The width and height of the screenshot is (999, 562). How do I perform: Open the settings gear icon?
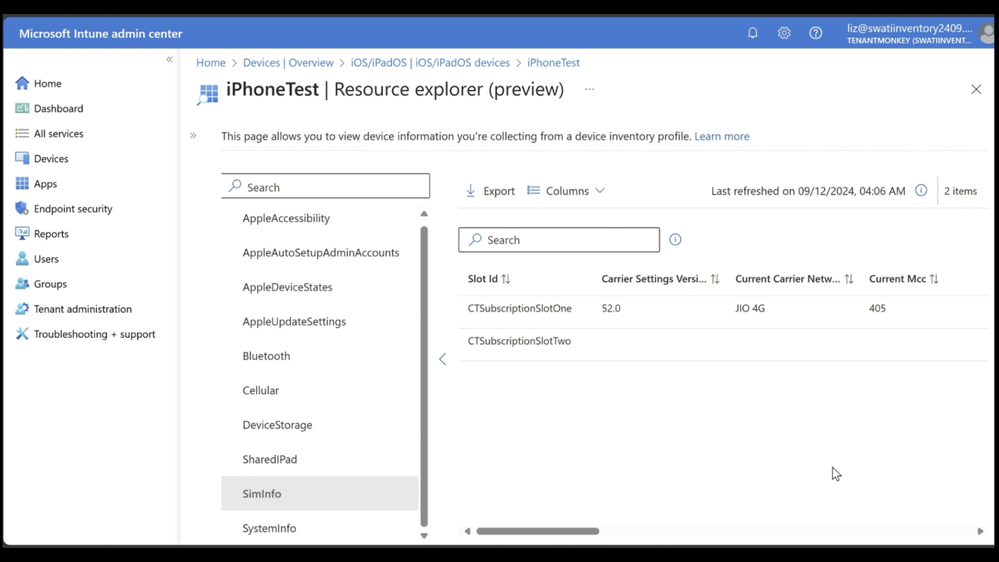tap(784, 33)
